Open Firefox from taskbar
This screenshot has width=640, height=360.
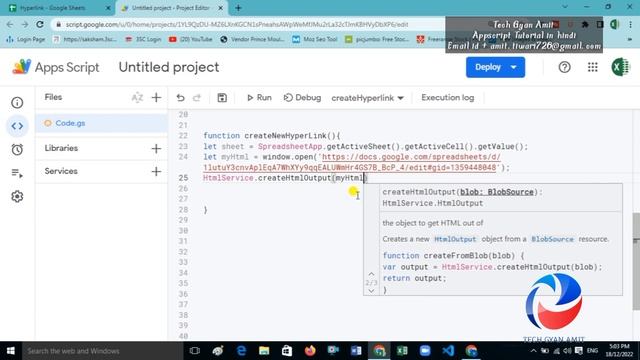coord(310,351)
